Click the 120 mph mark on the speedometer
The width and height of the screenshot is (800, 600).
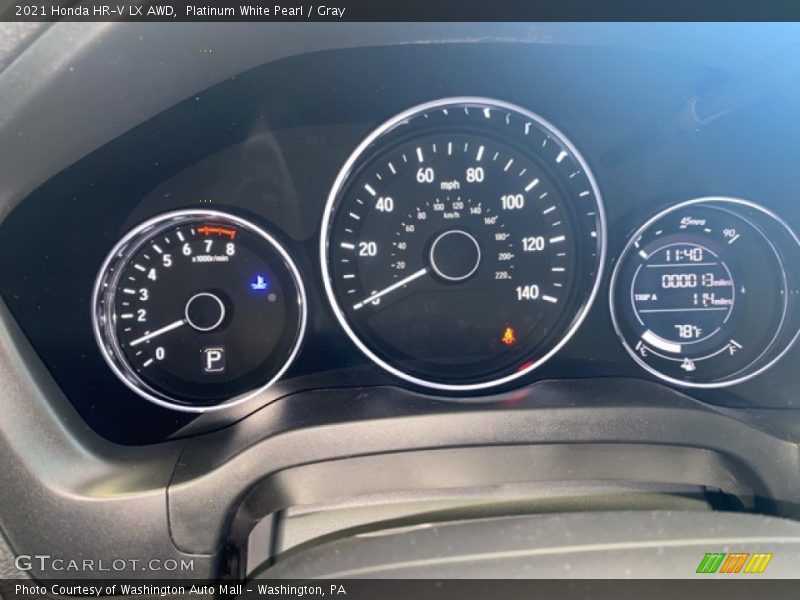(x=533, y=244)
